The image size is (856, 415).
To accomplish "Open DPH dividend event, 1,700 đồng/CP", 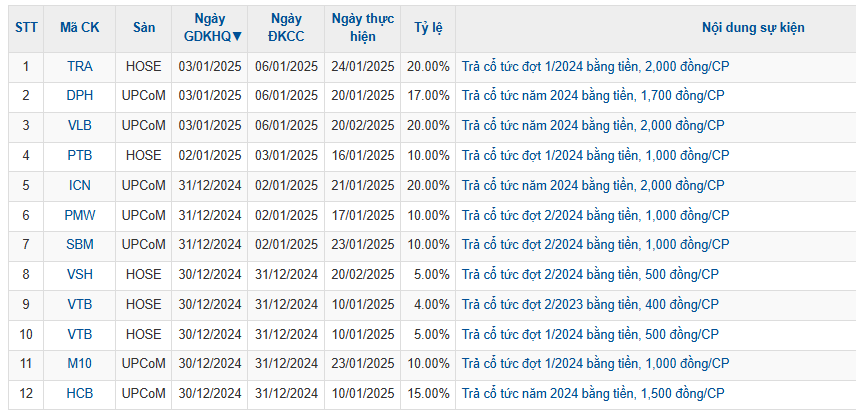I will pos(593,96).
